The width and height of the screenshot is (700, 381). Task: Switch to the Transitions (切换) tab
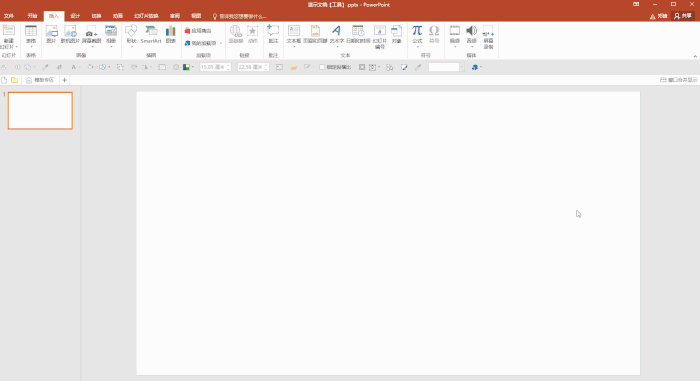pos(96,16)
